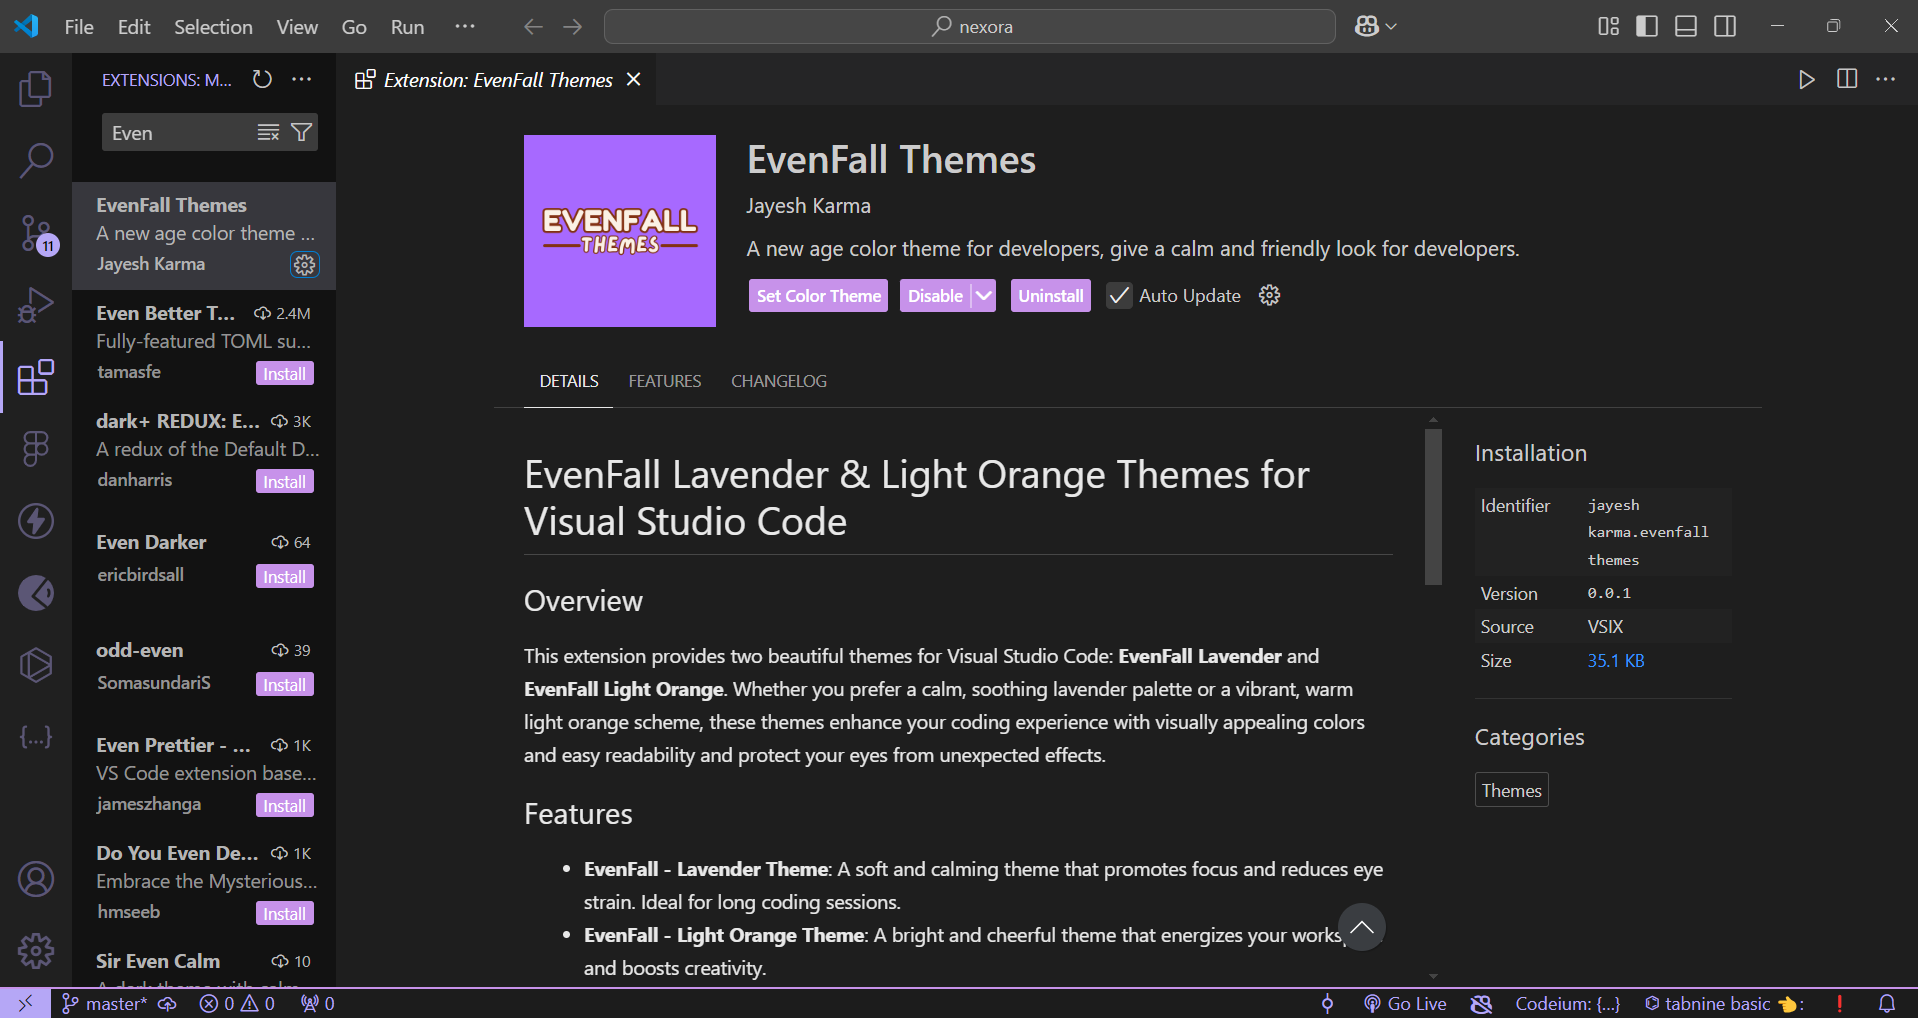The height and width of the screenshot is (1018, 1918).
Task: Refresh the extensions list
Action: (262, 79)
